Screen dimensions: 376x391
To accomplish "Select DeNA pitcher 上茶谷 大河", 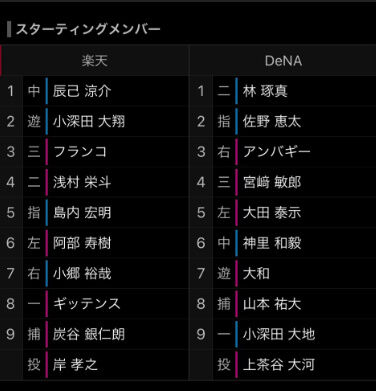I will click(279, 364).
